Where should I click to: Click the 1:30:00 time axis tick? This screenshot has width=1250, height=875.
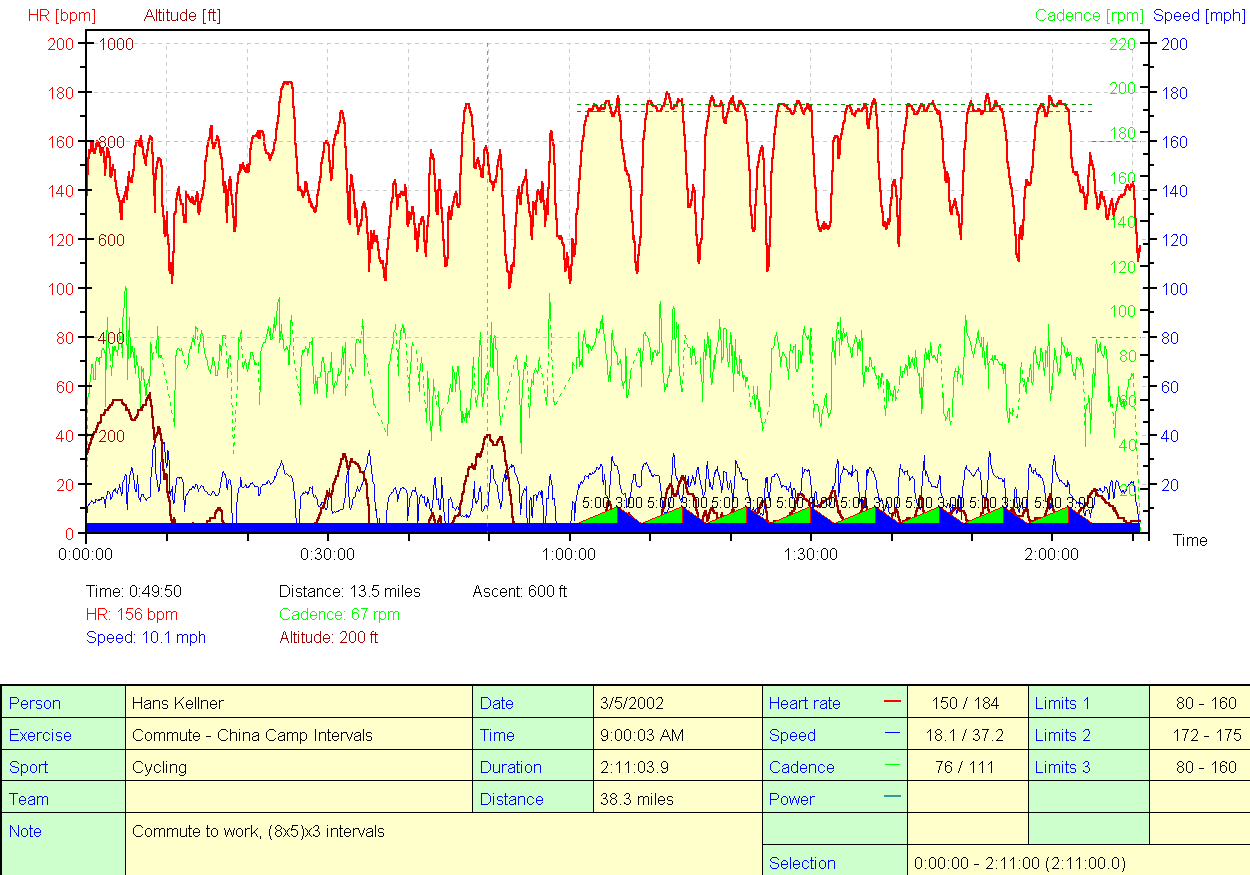(810, 552)
